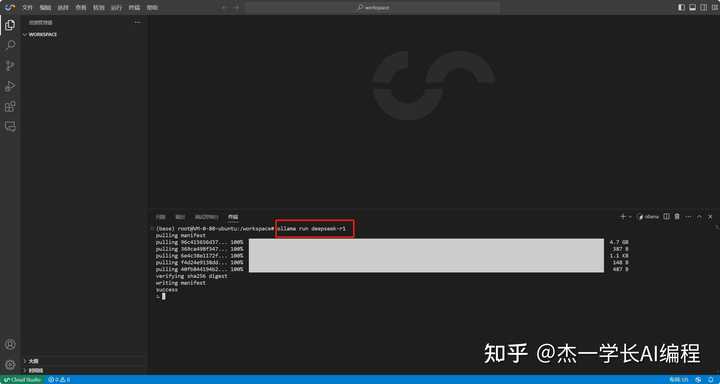Click the 'verifying sha256 digest' line
Image resolution: width=720 pixels, height=384 pixels.
coord(191,276)
